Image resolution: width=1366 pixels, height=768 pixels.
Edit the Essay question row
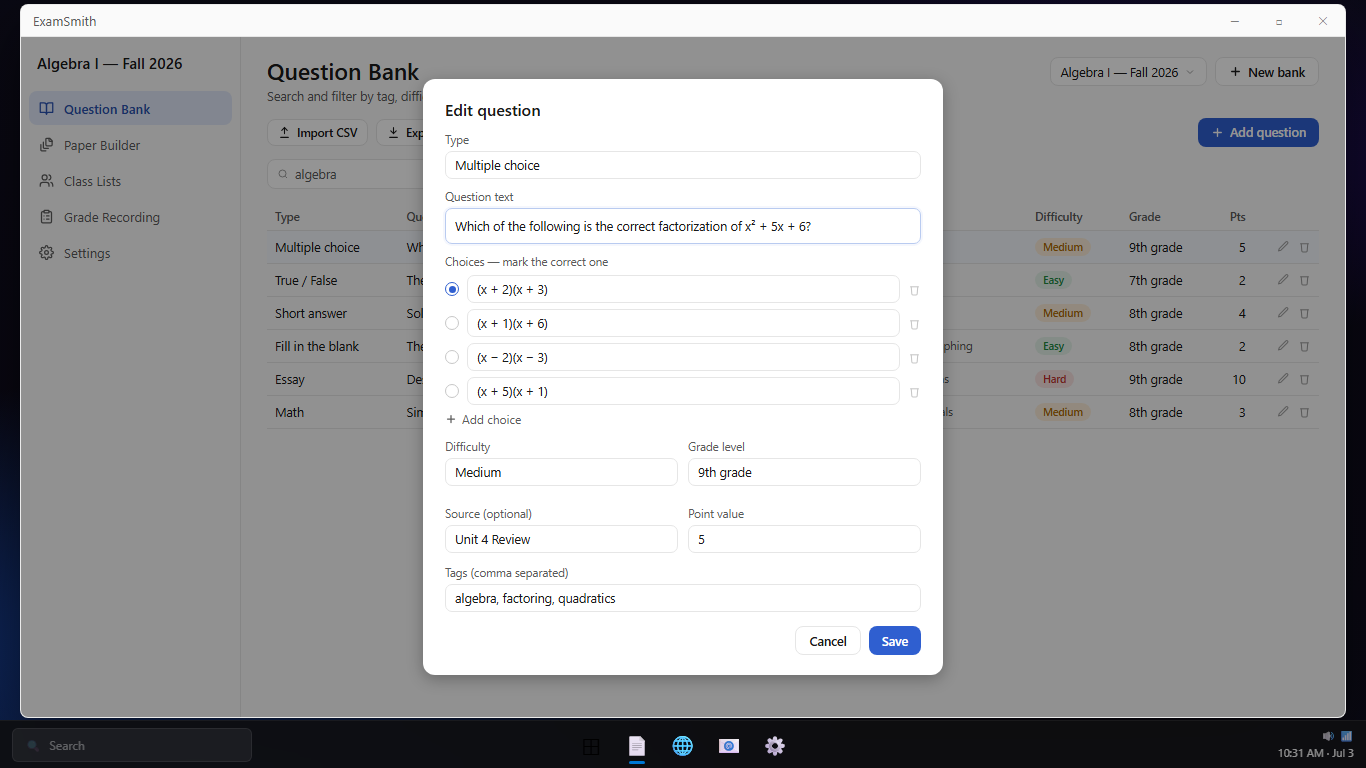1283,379
